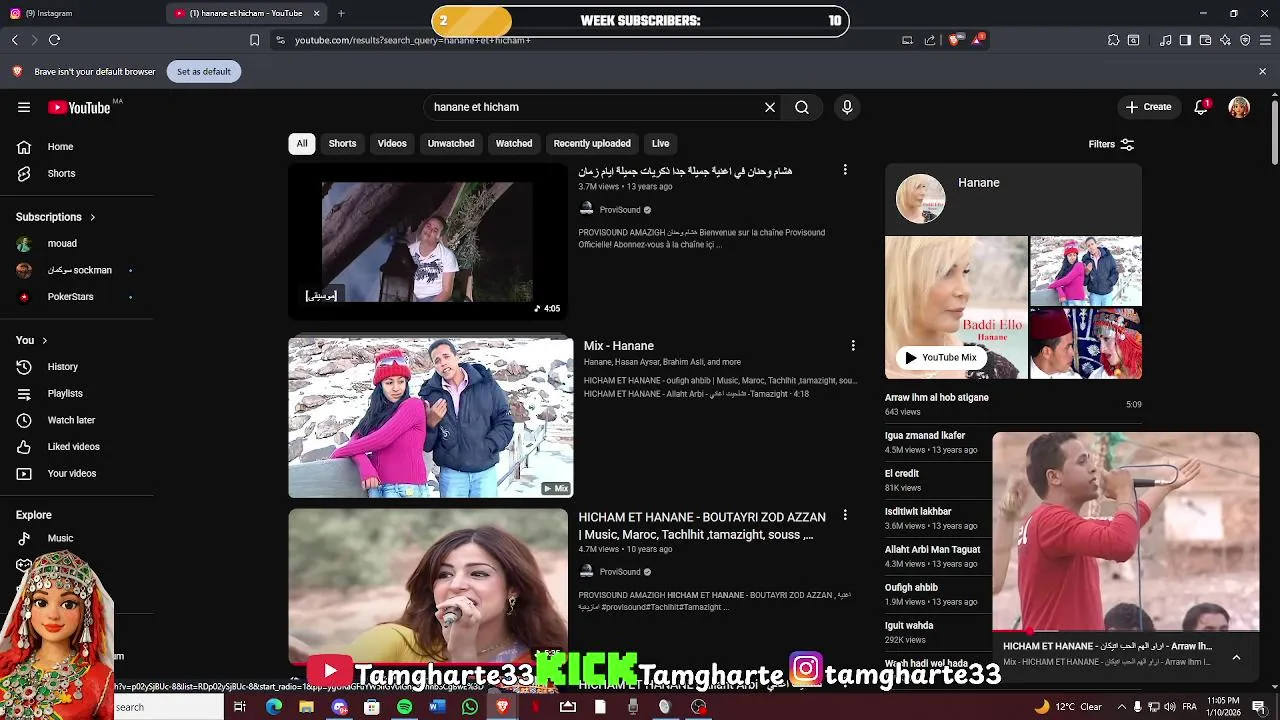Open more options for first Arabic-titled video
Screen dimensions: 1280x720
[845, 170]
